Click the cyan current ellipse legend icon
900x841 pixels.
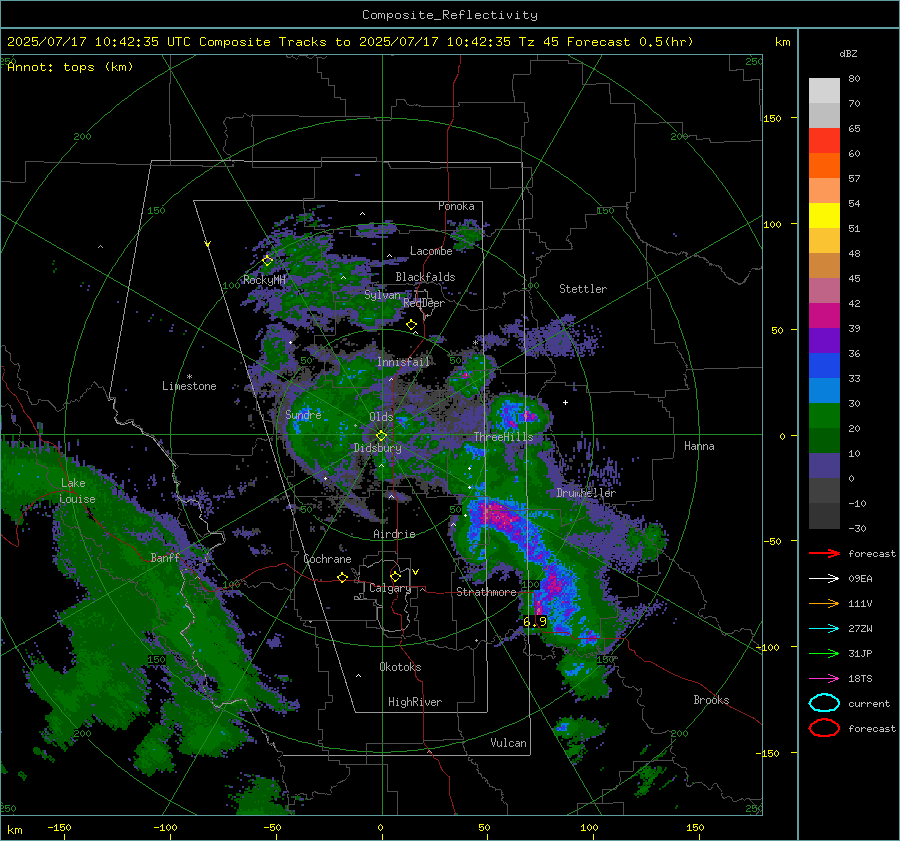click(824, 703)
